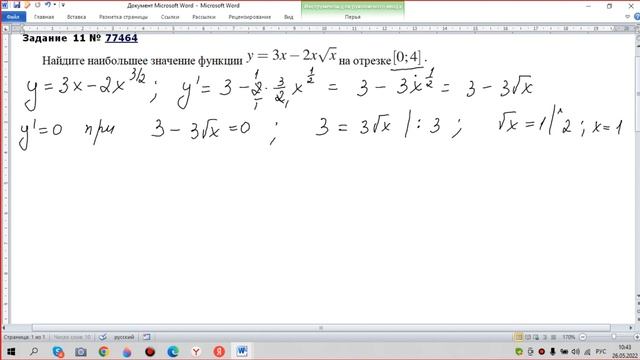
Task: Open the Разметка страницы tab
Action: (x=123, y=17)
